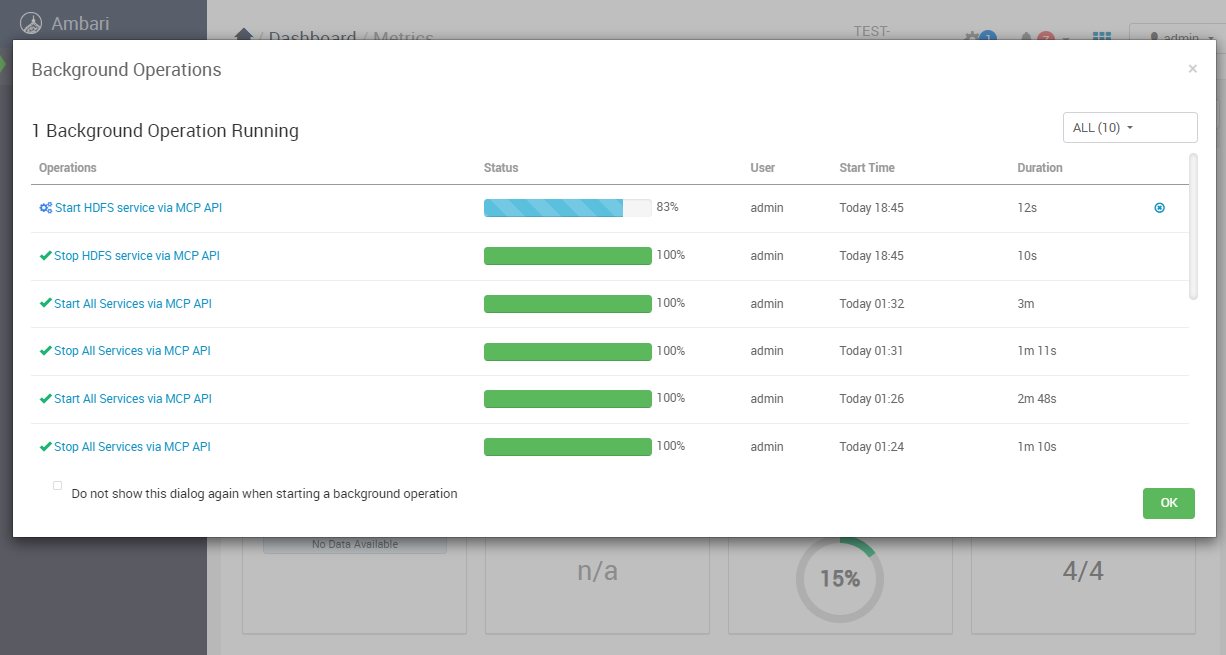Click the operations list vertical scrollbar

1192,225
